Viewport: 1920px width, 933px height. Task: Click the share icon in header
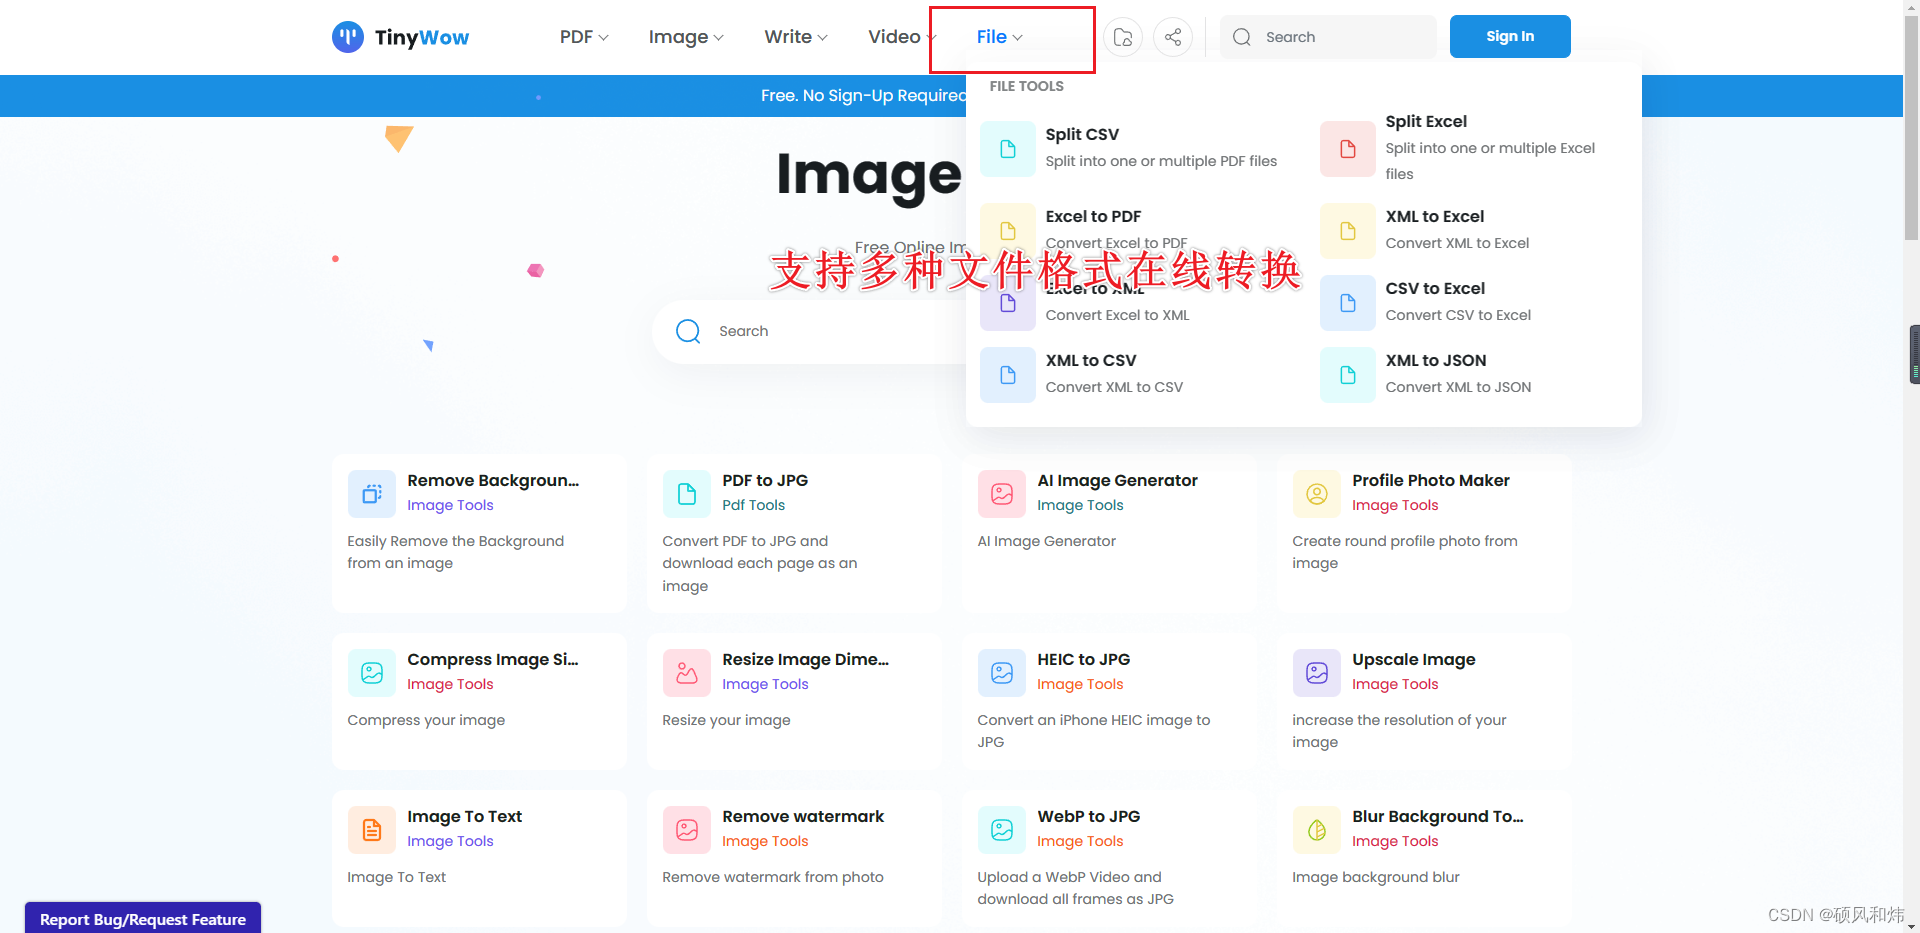pos(1173,37)
